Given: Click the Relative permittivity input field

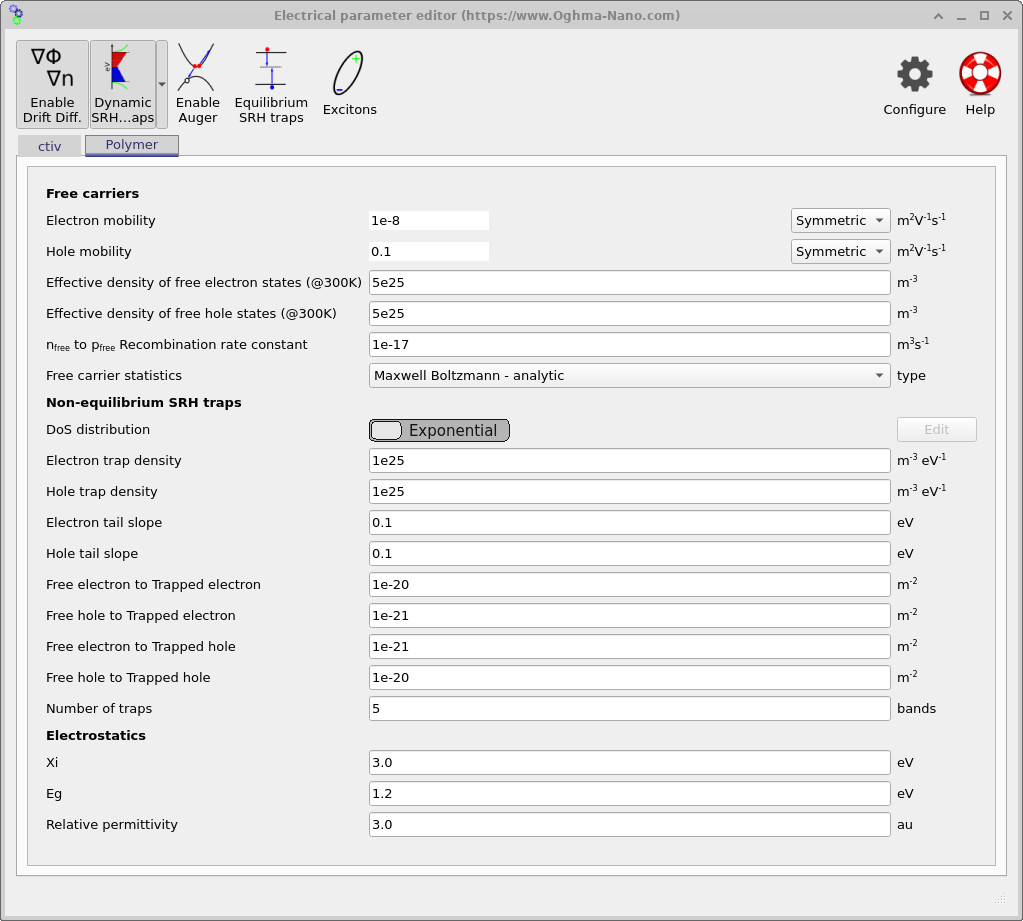Looking at the screenshot, I should coord(626,824).
